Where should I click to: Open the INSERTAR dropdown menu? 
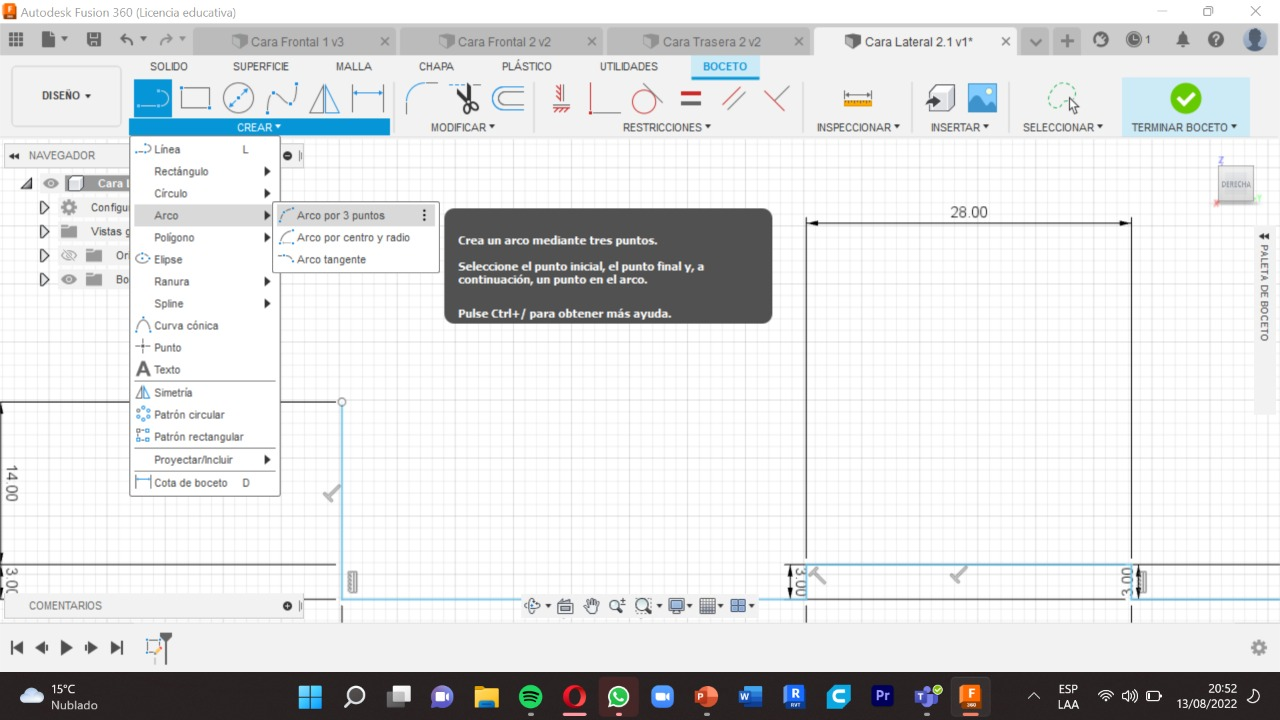(960, 127)
